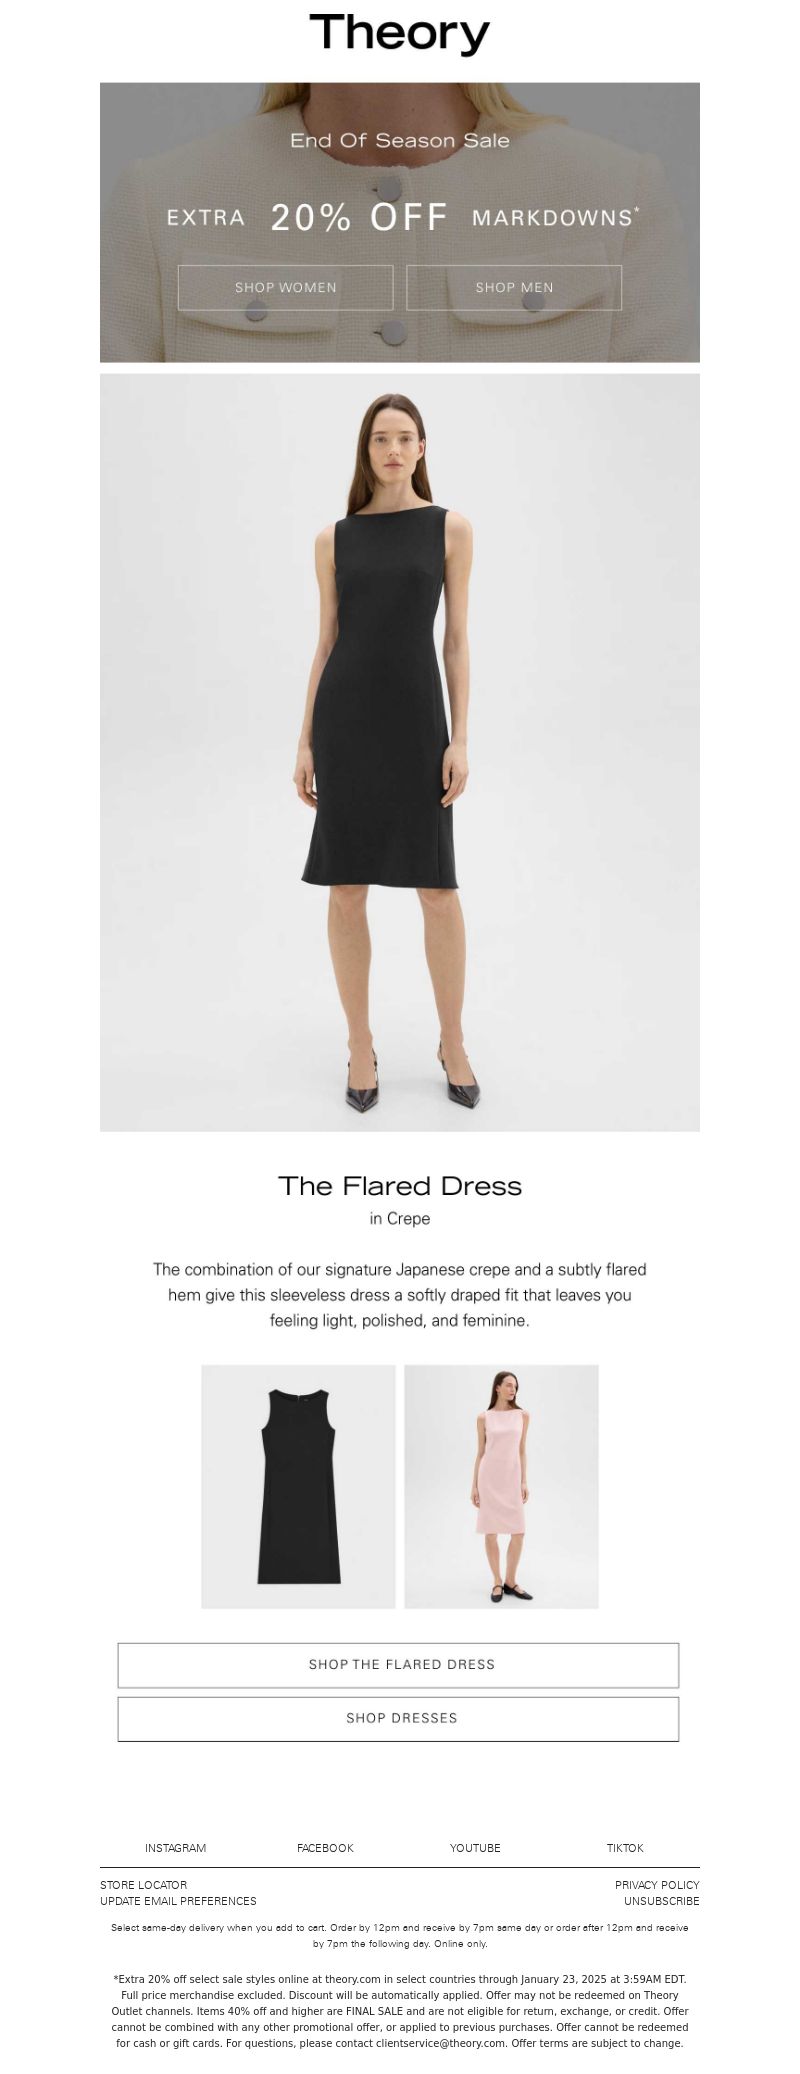
Task: Open the YouTube link
Action: pos(475,1848)
